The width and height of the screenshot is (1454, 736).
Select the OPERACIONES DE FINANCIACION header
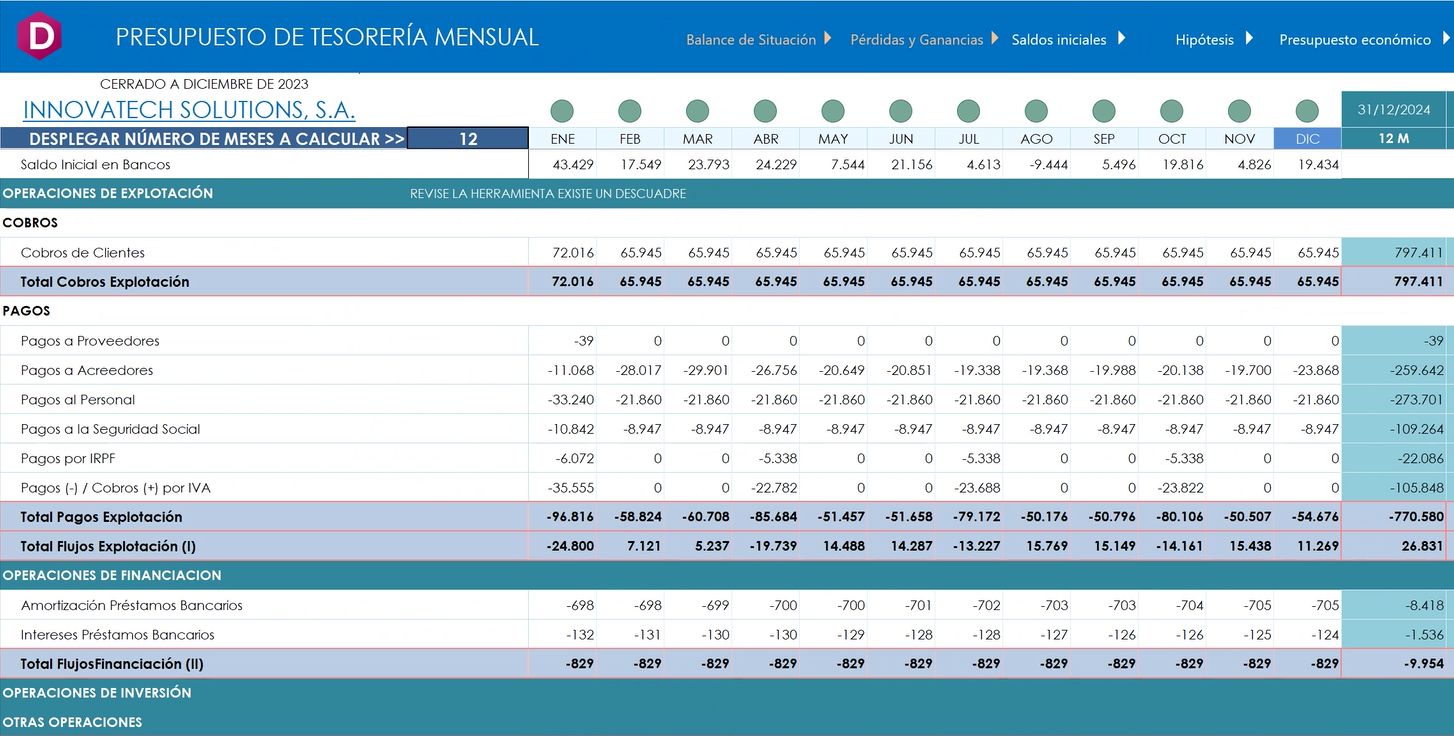tap(112, 575)
